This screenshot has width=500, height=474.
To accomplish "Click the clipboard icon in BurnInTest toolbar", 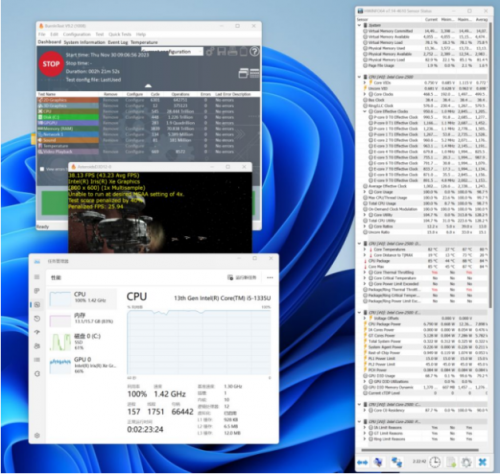I will (x=243, y=51).
